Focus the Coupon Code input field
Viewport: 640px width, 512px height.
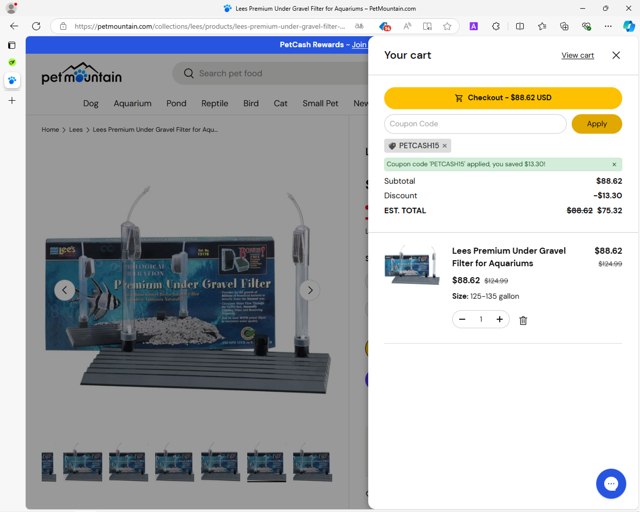coord(475,124)
